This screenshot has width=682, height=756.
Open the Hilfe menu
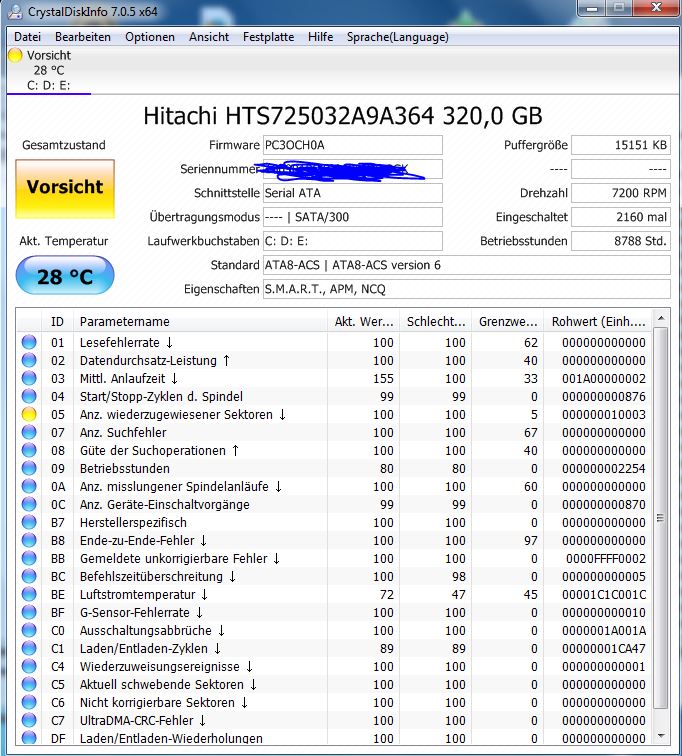point(321,37)
